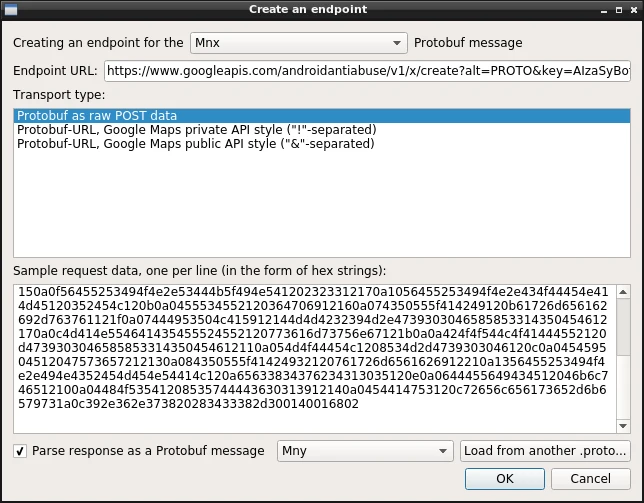Click the scroll up arrow of hex data box
The height and width of the screenshot is (503, 644).
click(623, 292)
